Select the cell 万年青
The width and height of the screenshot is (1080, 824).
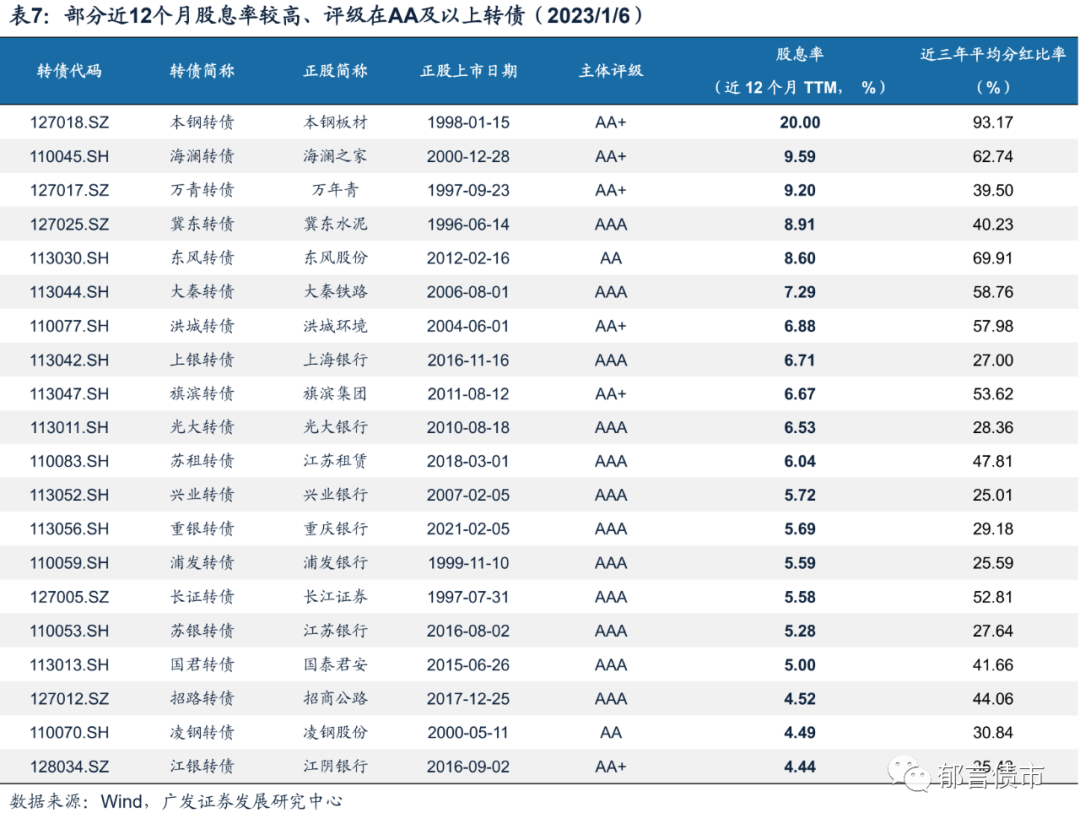pos(335,190)
